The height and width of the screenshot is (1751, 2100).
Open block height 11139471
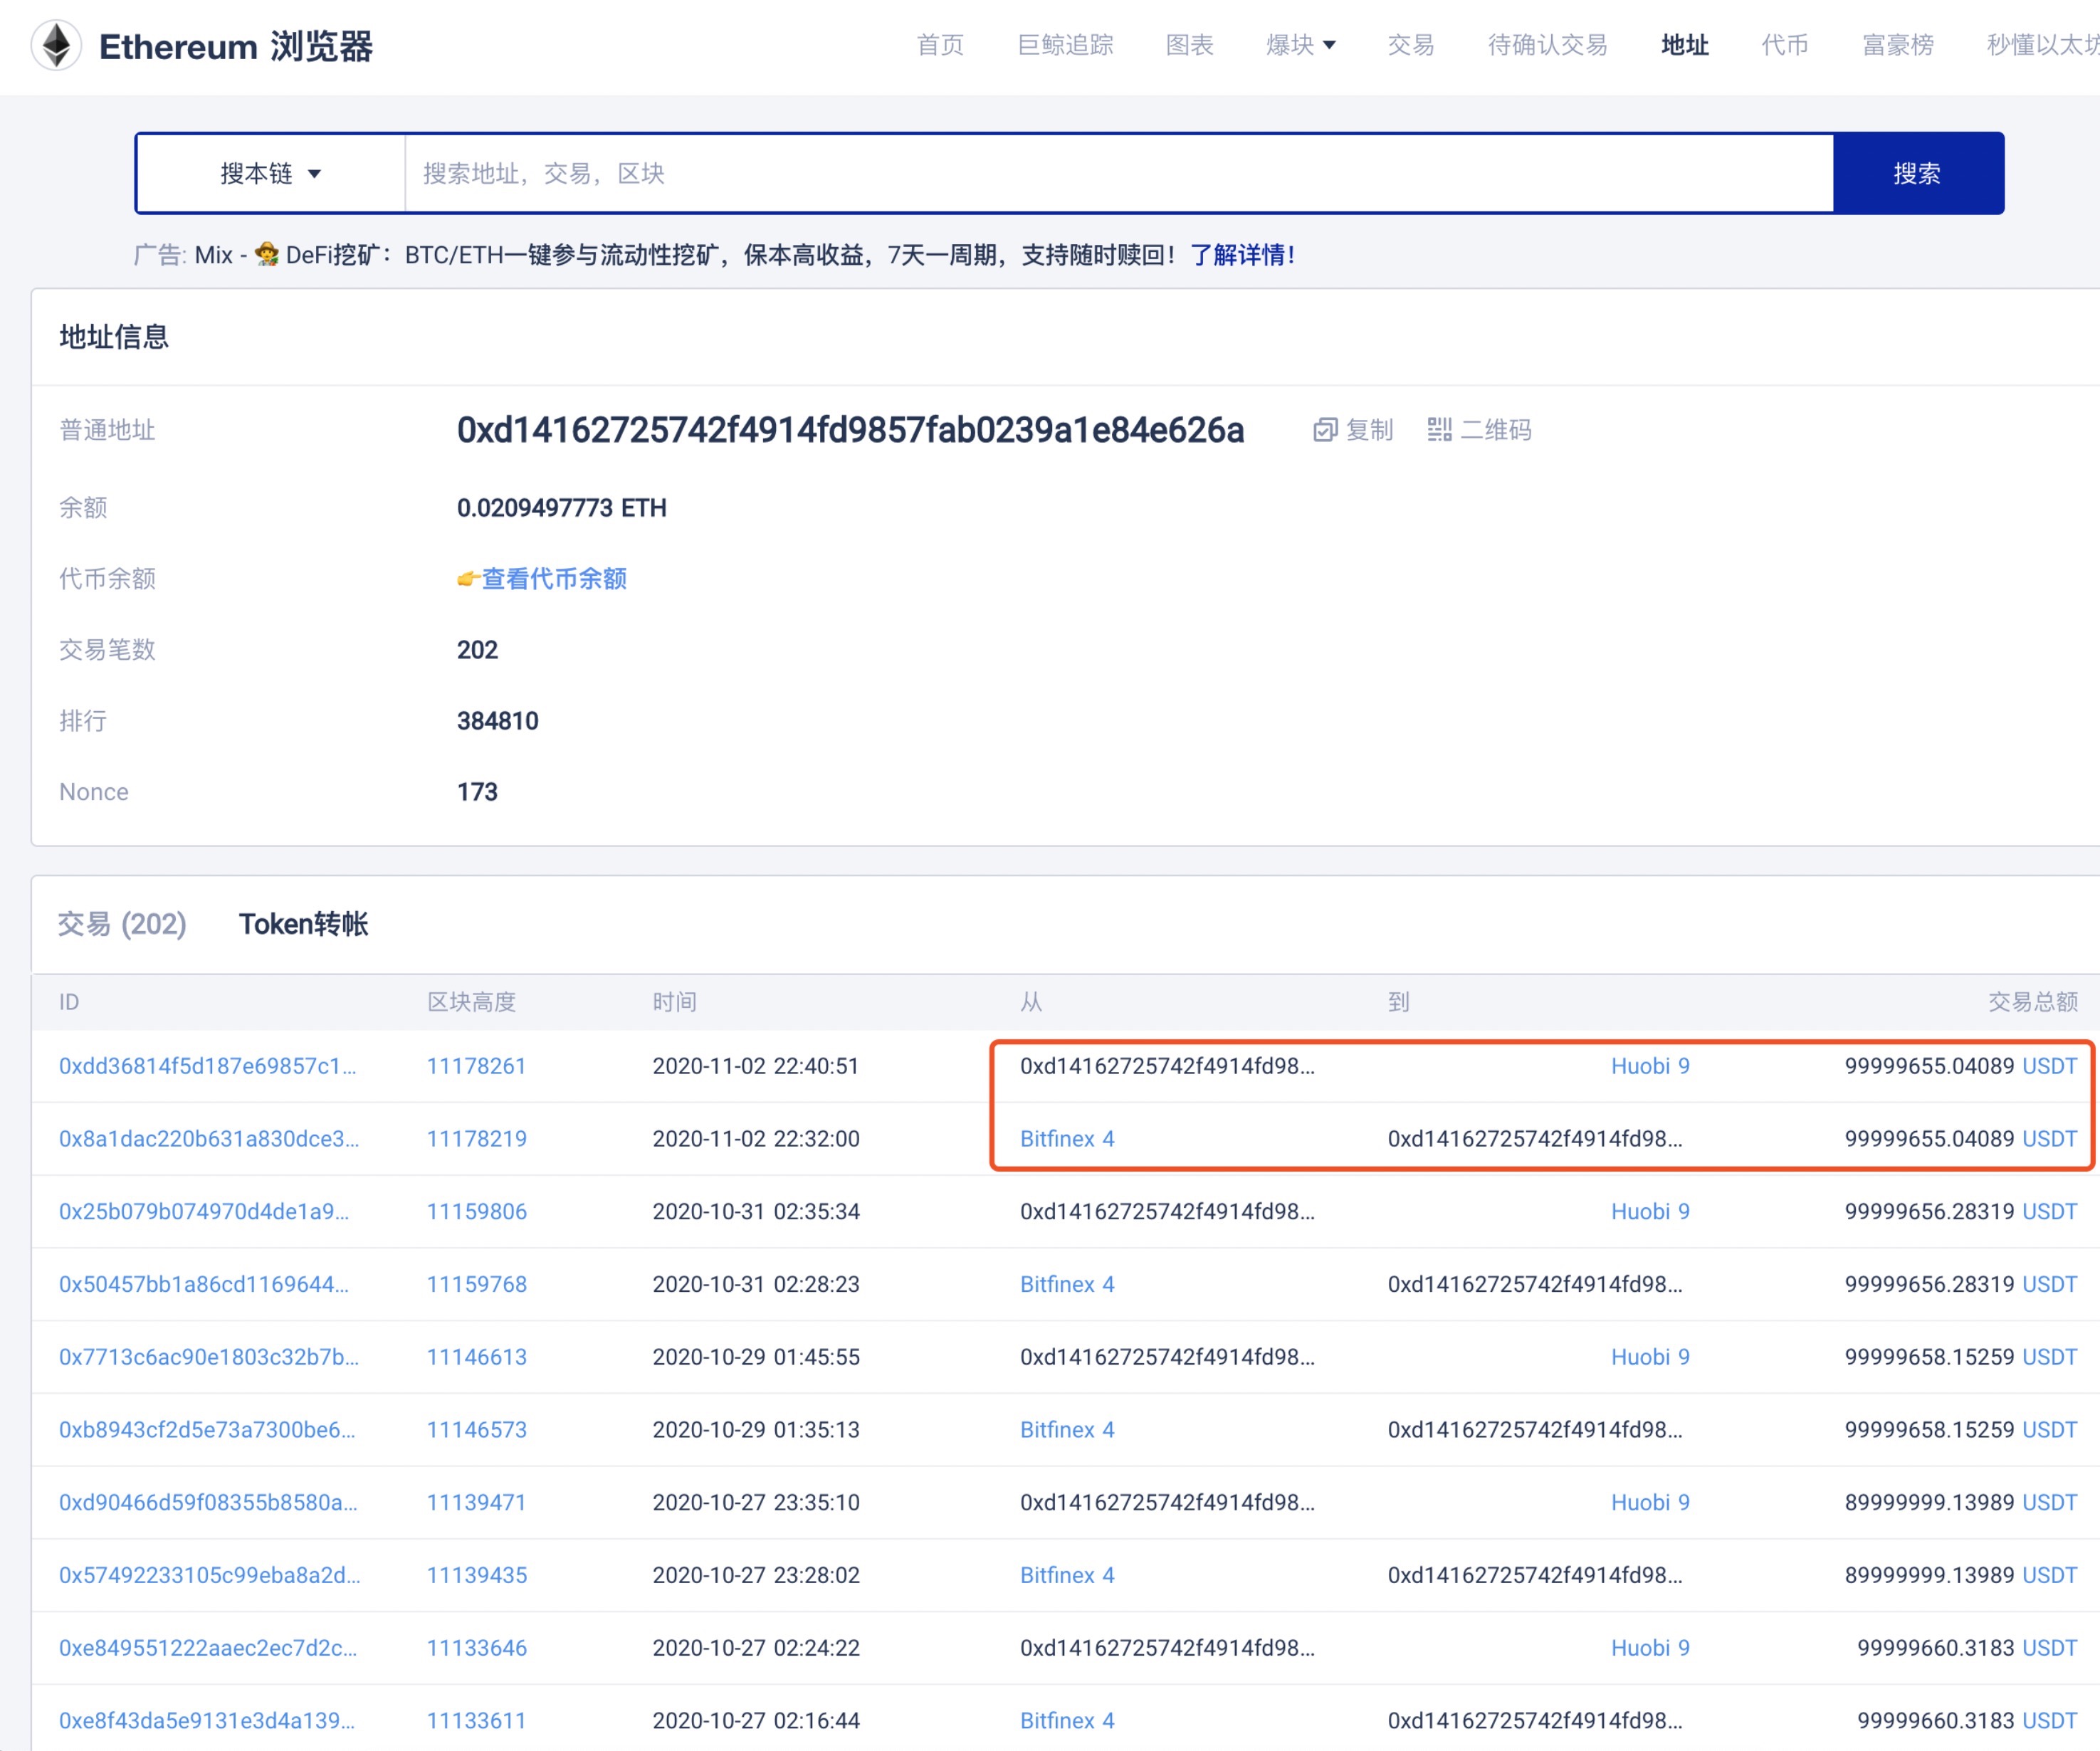pos(476,1503)
